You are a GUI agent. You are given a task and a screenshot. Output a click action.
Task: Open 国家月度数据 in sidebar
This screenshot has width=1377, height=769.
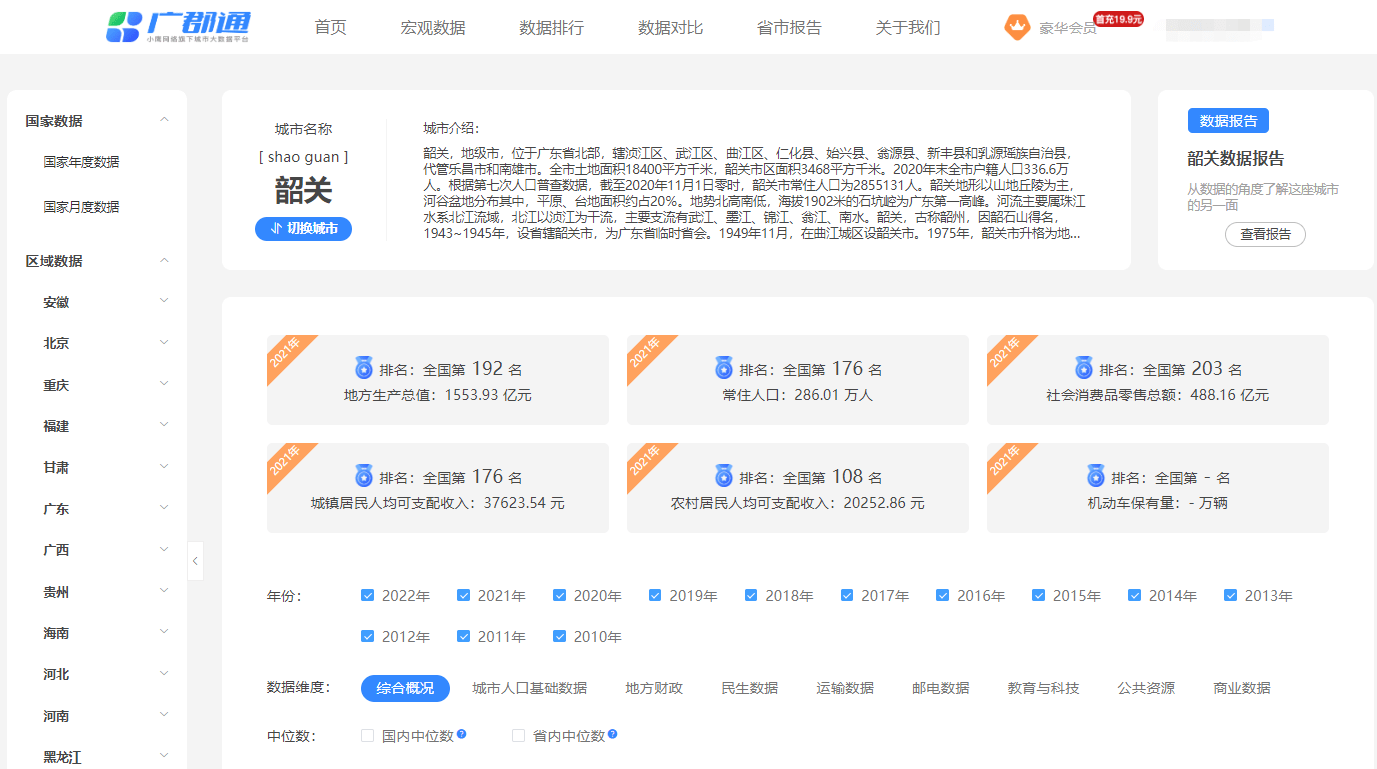81,207
